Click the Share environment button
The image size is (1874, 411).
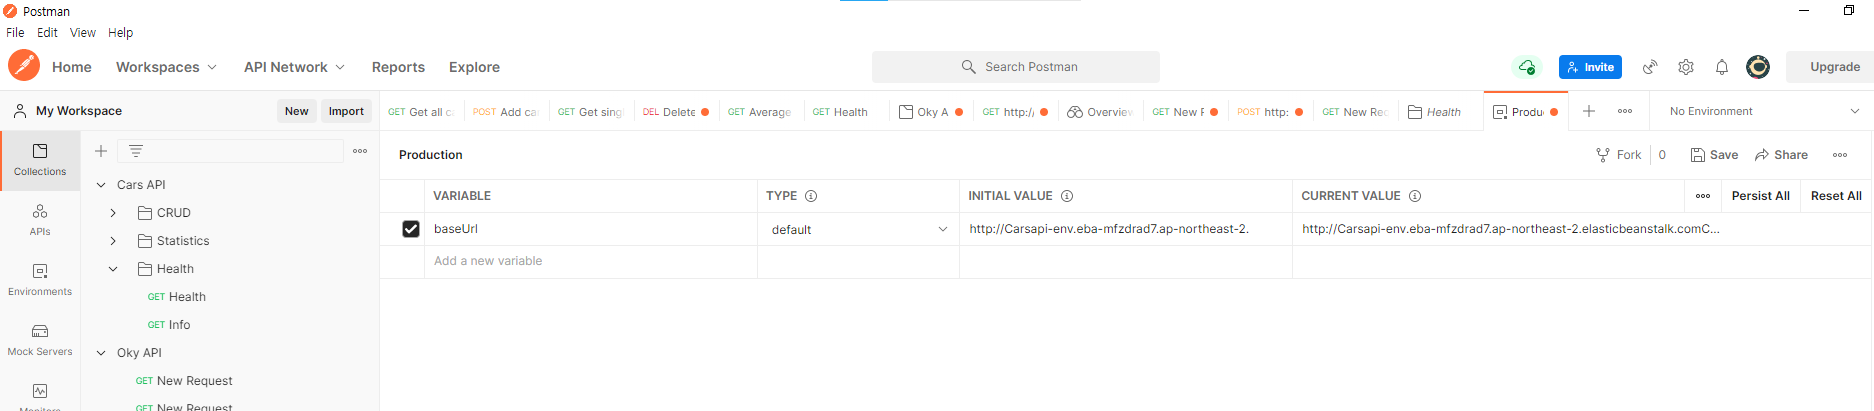[x=1781, y=155]
